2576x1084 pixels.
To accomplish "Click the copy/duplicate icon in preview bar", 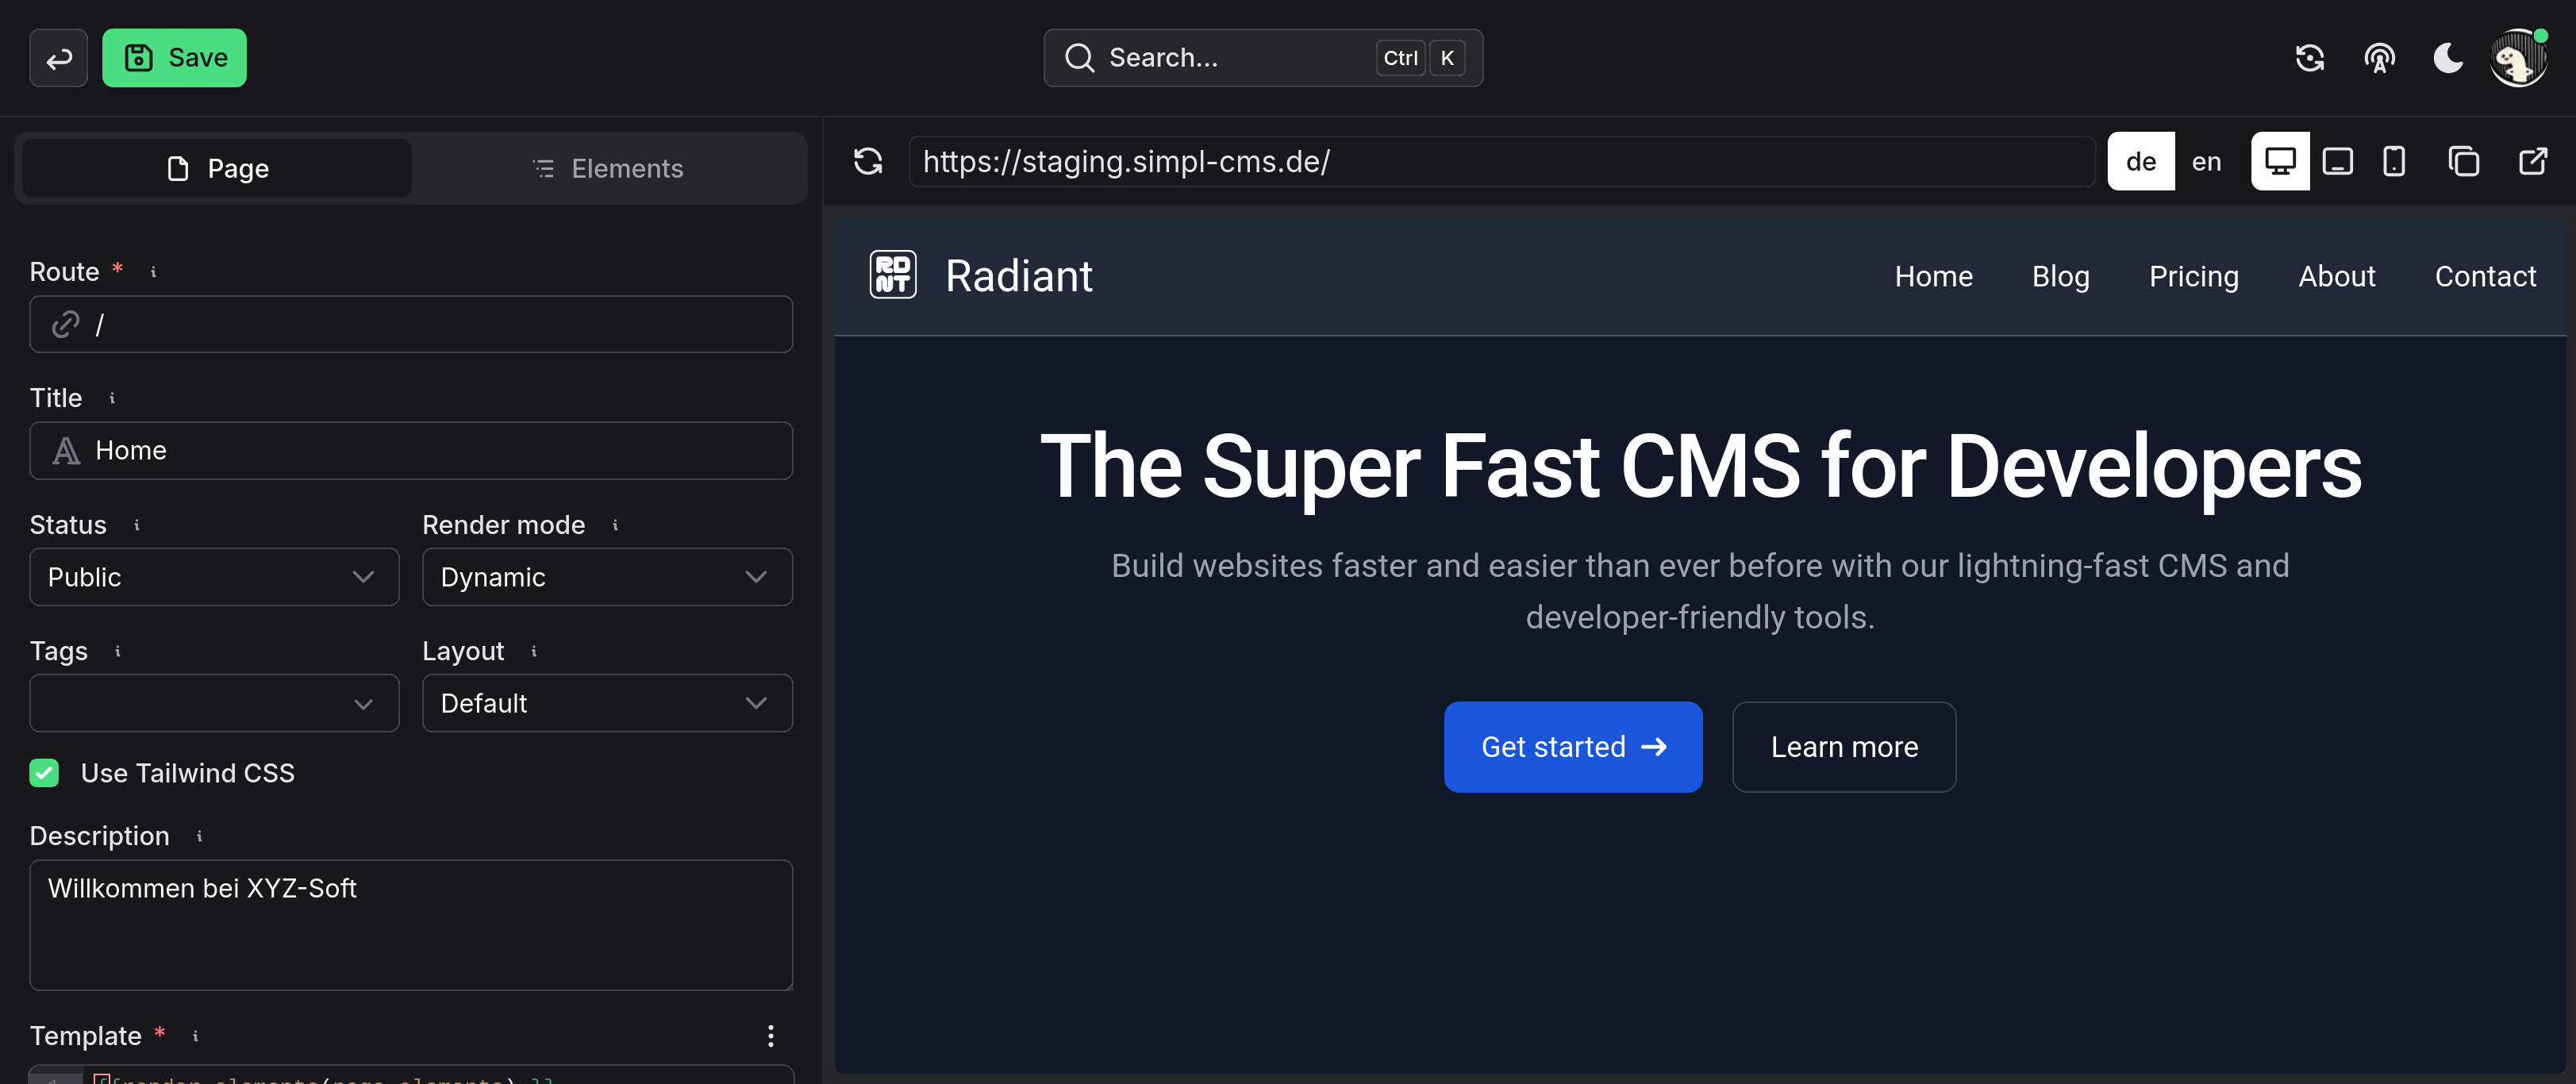I will (x=2463, y=161).
